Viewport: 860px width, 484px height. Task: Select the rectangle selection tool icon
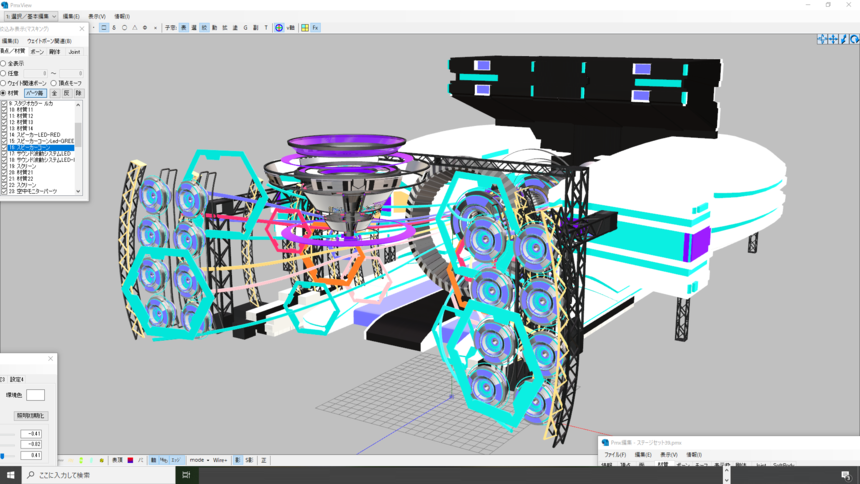(x=103, y=28)
